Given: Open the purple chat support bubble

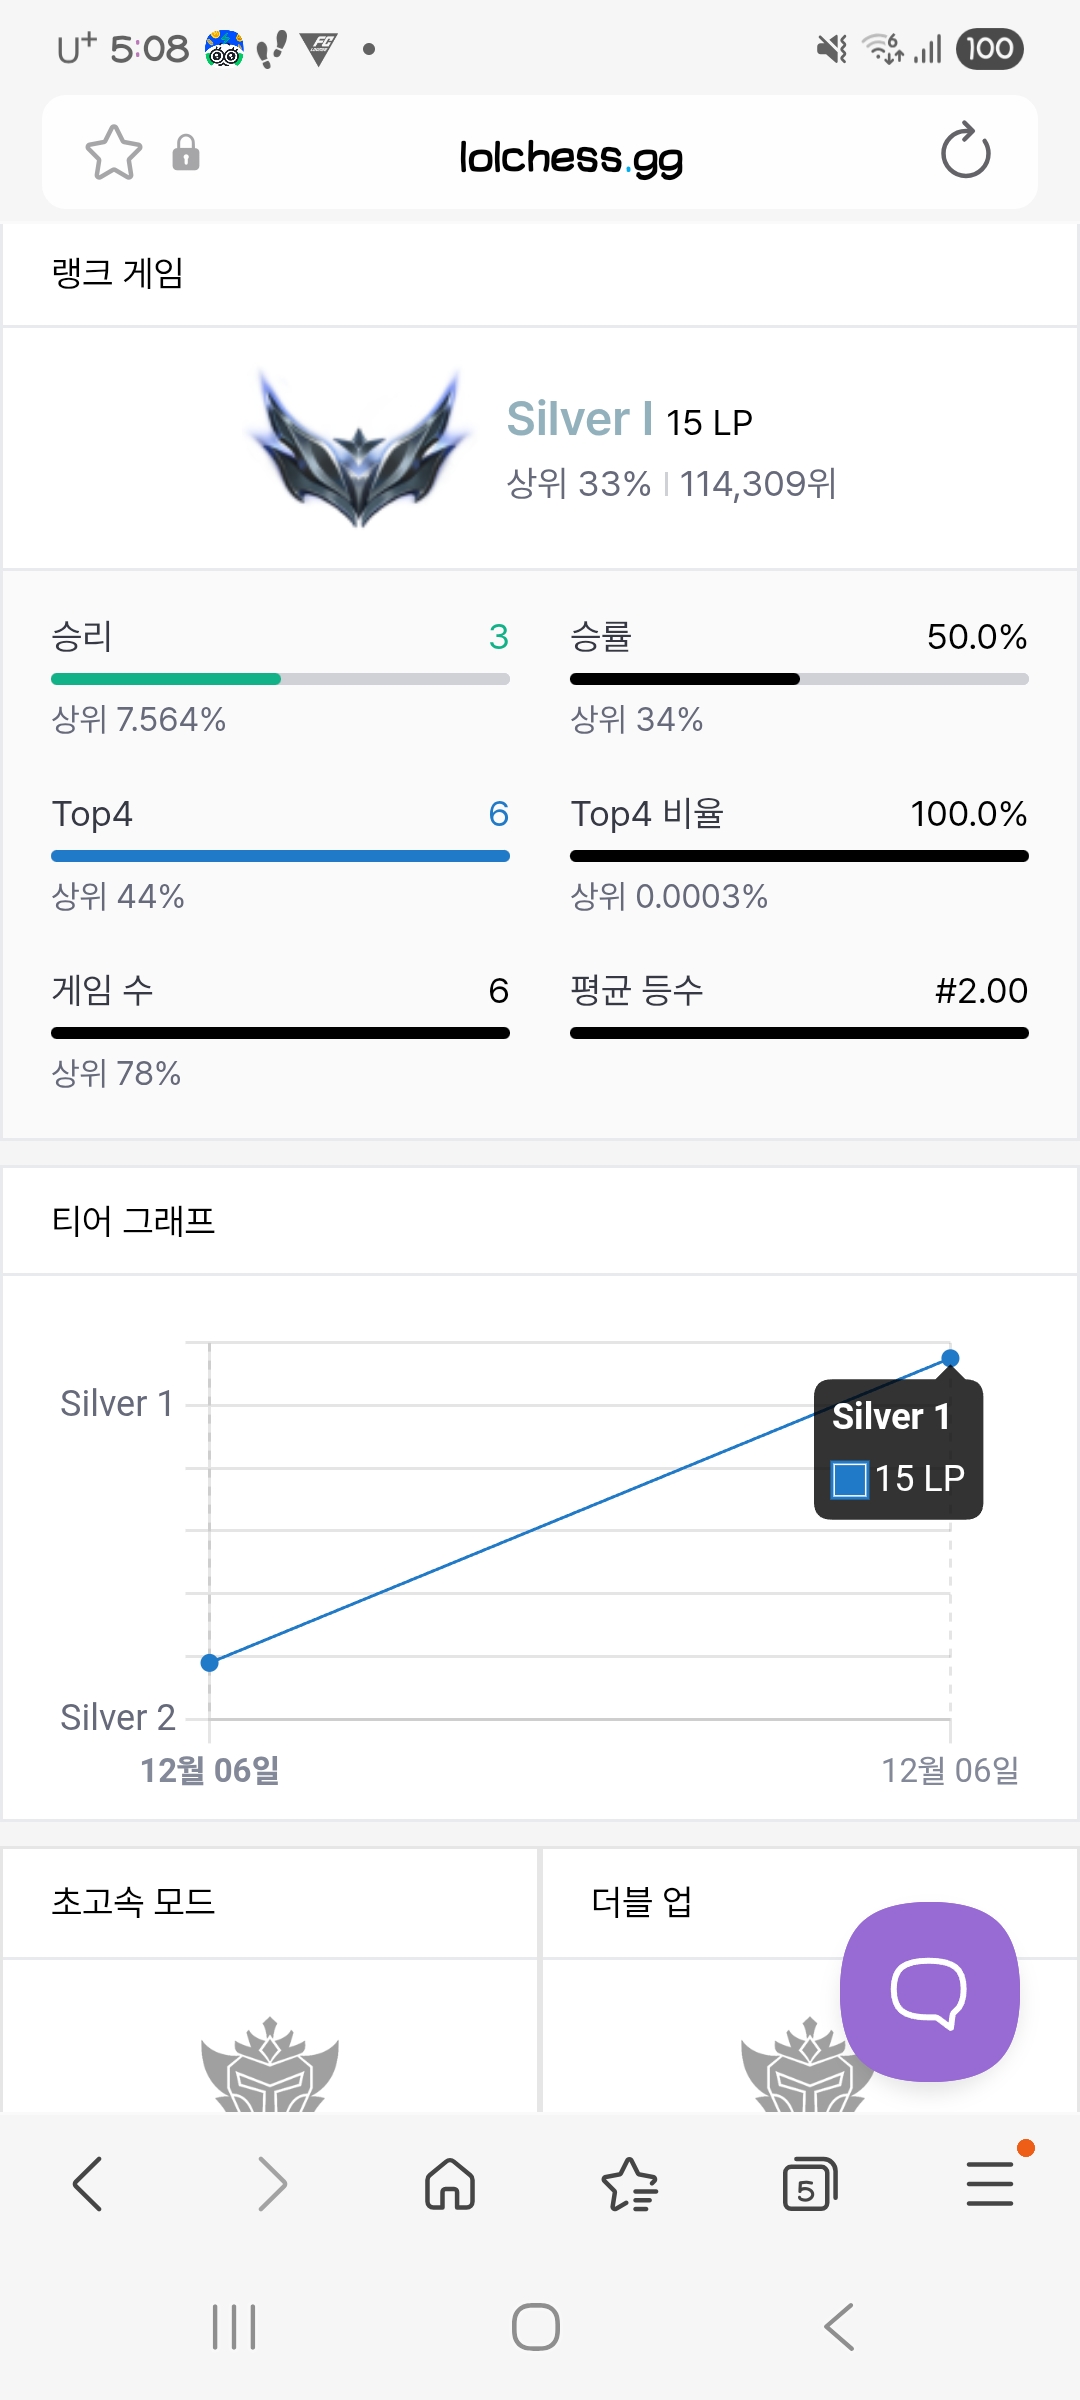Looking at the screenshot, I should click(929, 1992).
